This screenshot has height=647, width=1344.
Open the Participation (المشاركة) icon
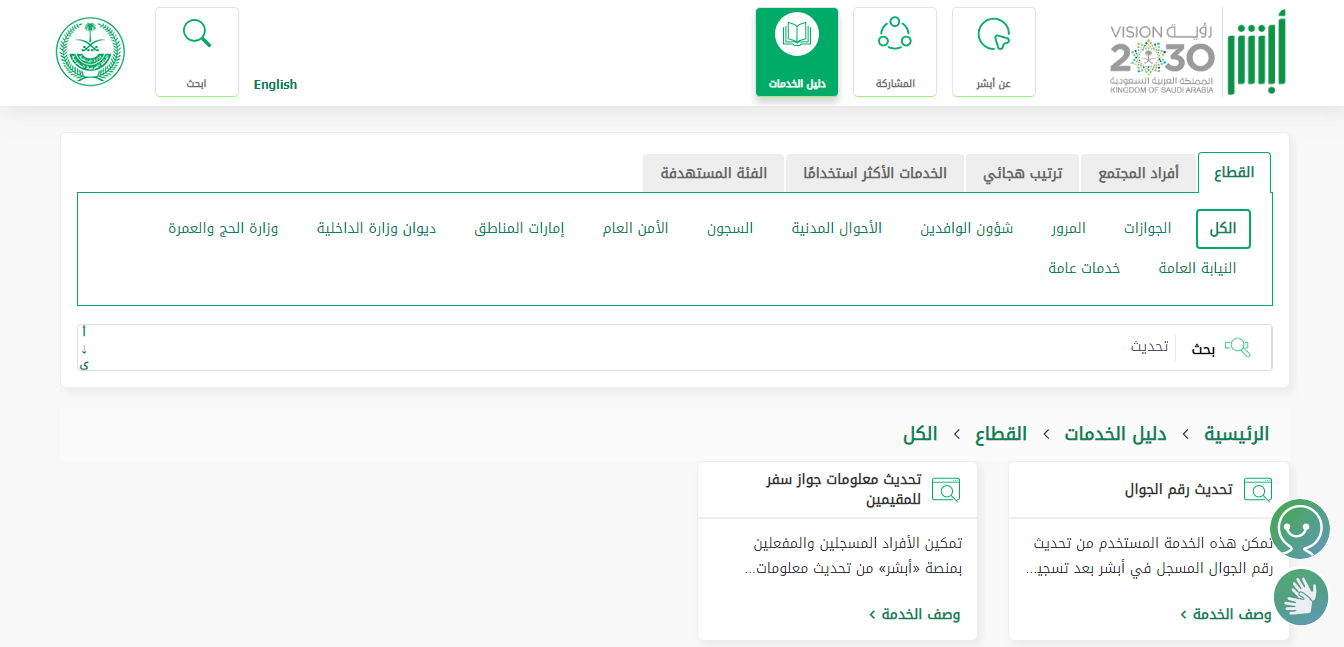click(894, 36)
